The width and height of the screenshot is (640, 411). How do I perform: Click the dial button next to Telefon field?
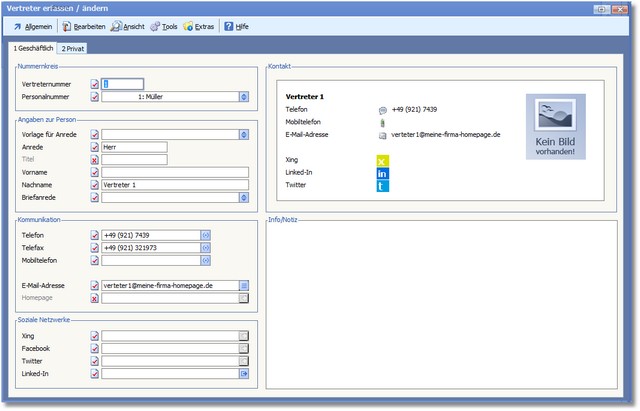click(x=206, y=235)
